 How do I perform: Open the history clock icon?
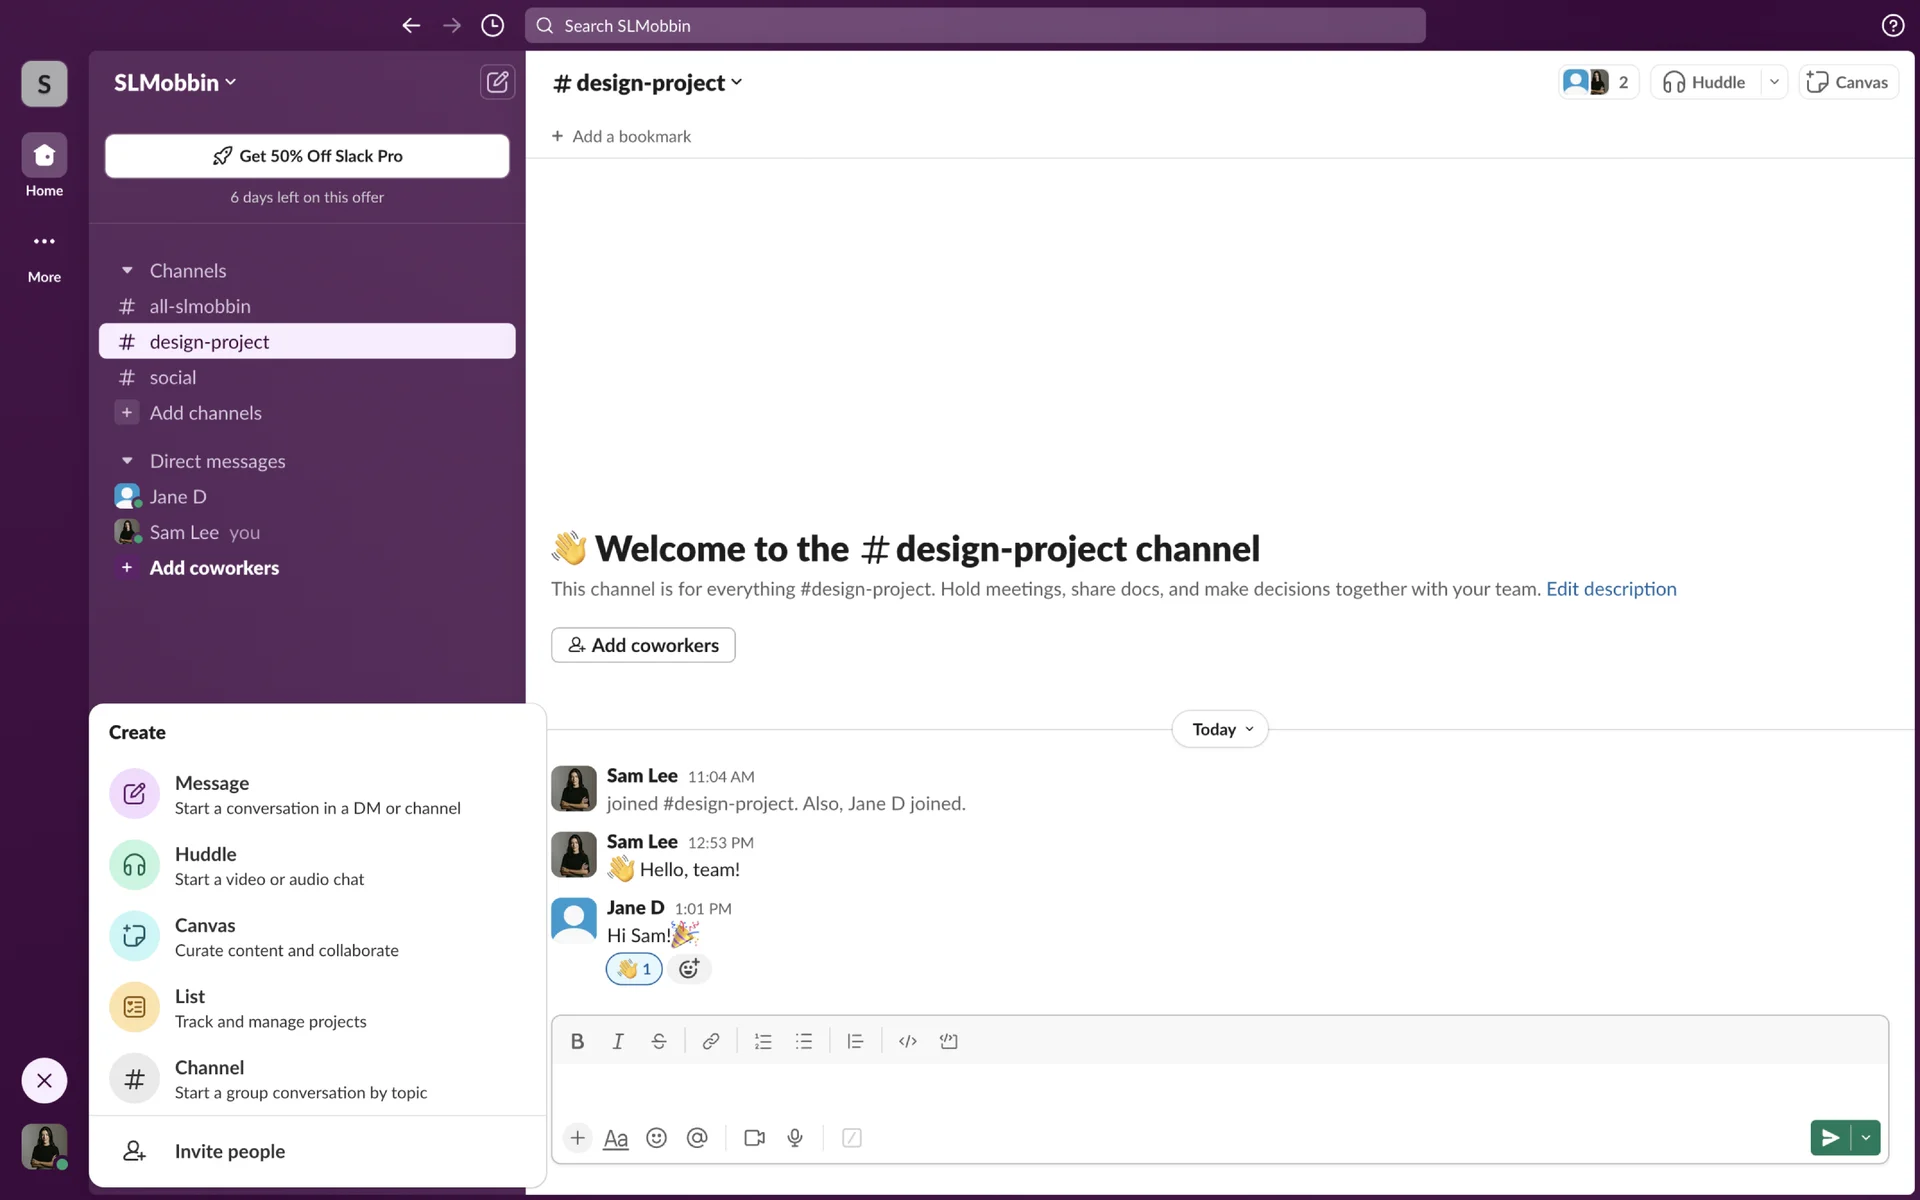[x=492, y=26]
